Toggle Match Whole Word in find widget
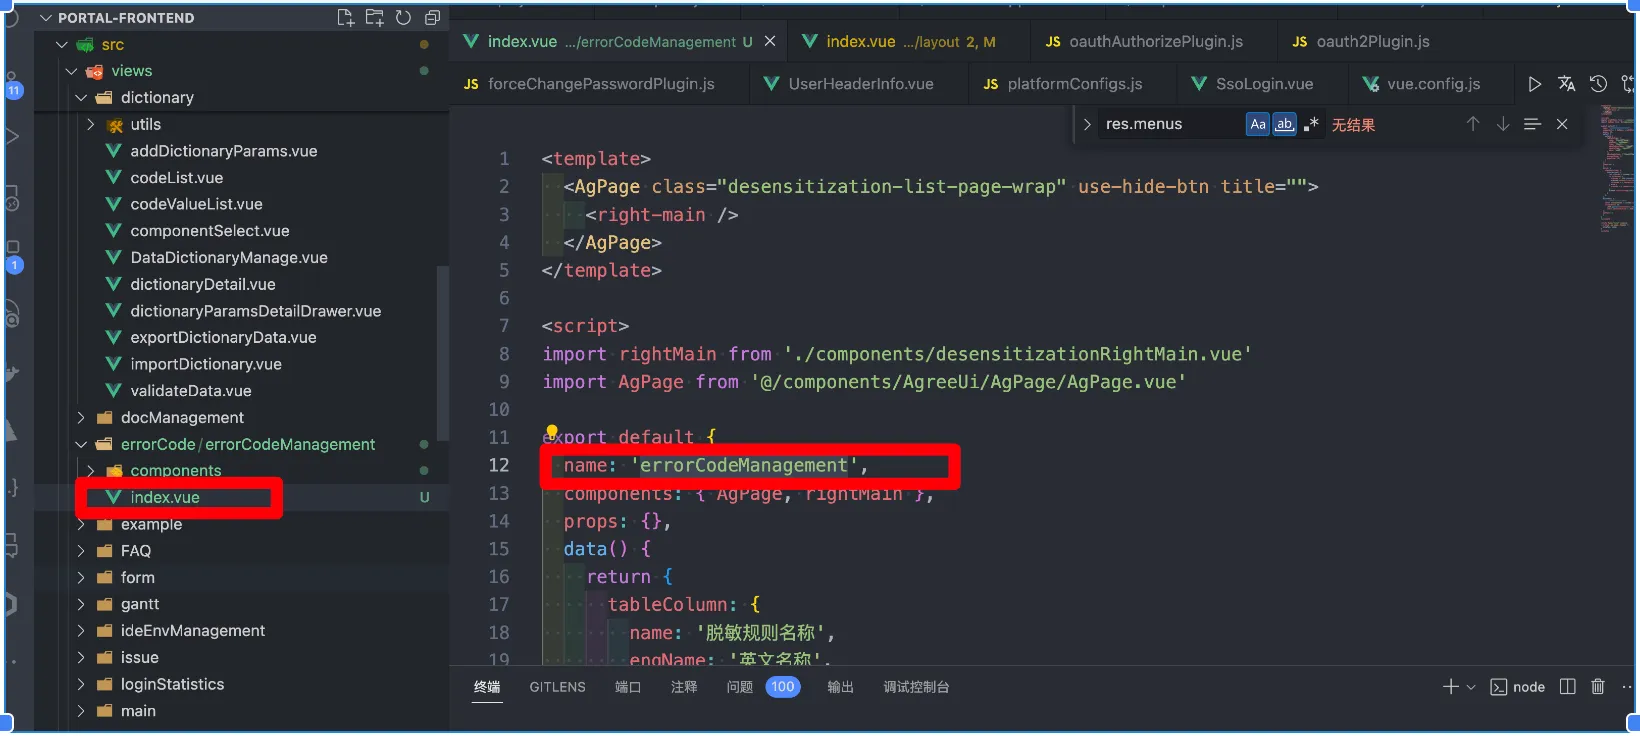The image size is (1640, 736). point(1284,124)
